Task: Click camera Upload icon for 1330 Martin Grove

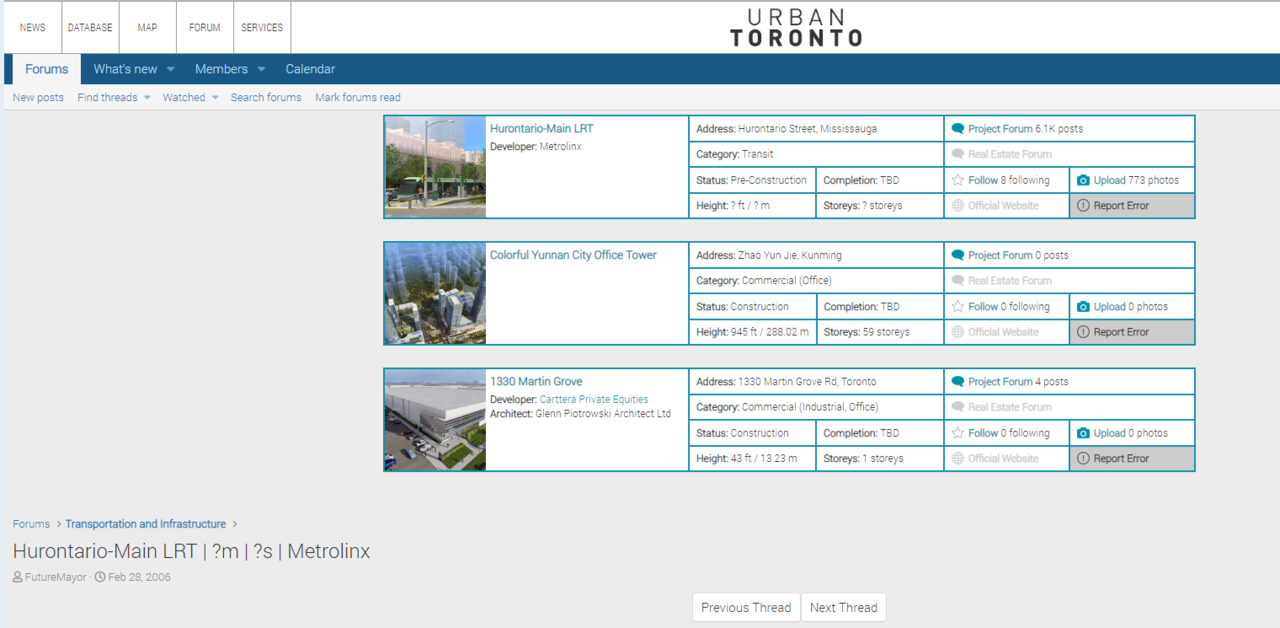Action: pos(1083,433)
